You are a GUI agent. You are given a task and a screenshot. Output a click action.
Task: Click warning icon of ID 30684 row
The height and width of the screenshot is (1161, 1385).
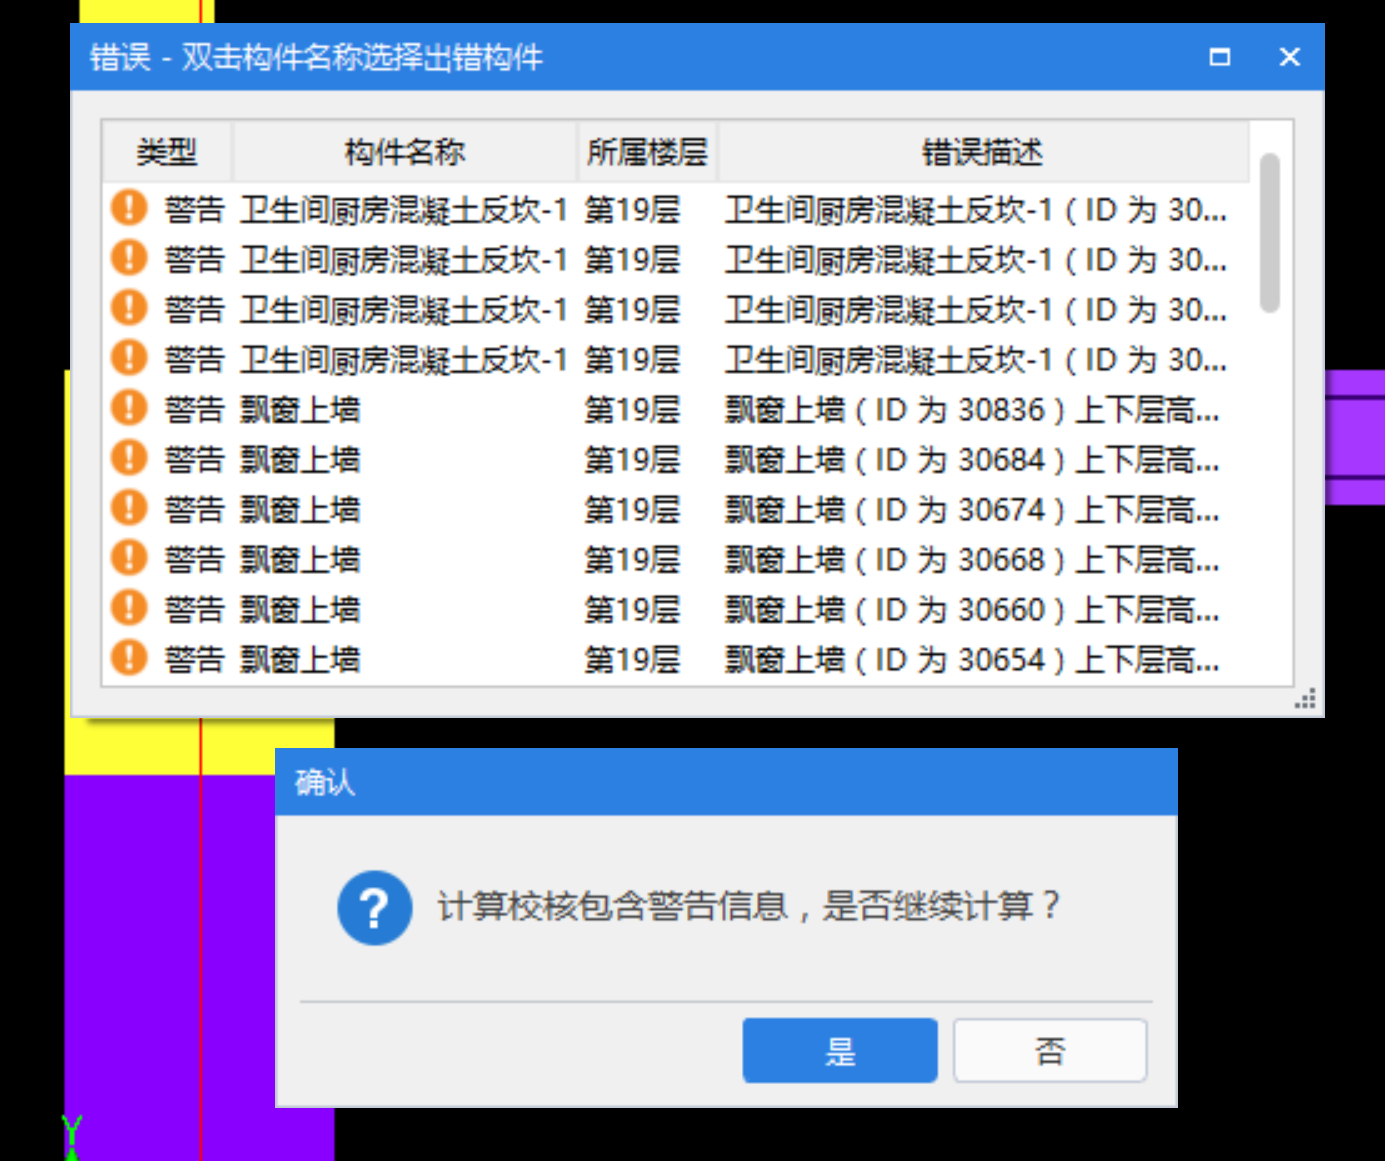(129, 458)
